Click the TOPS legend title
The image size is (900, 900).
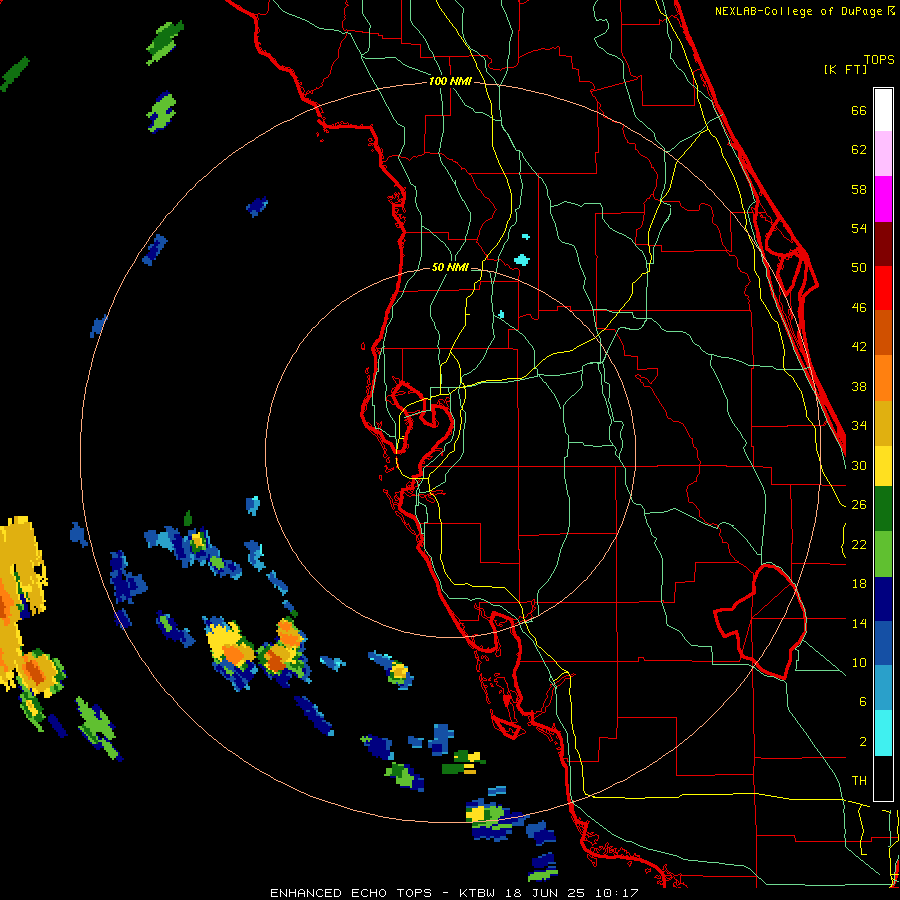click(x=879, y=59)
